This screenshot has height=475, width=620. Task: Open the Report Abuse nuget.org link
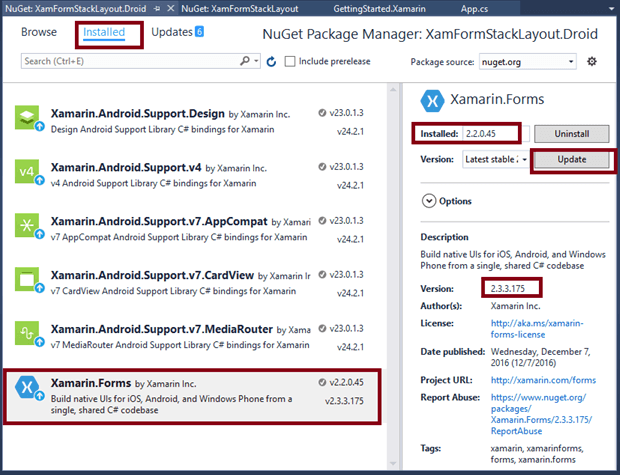tap(541, 414)
